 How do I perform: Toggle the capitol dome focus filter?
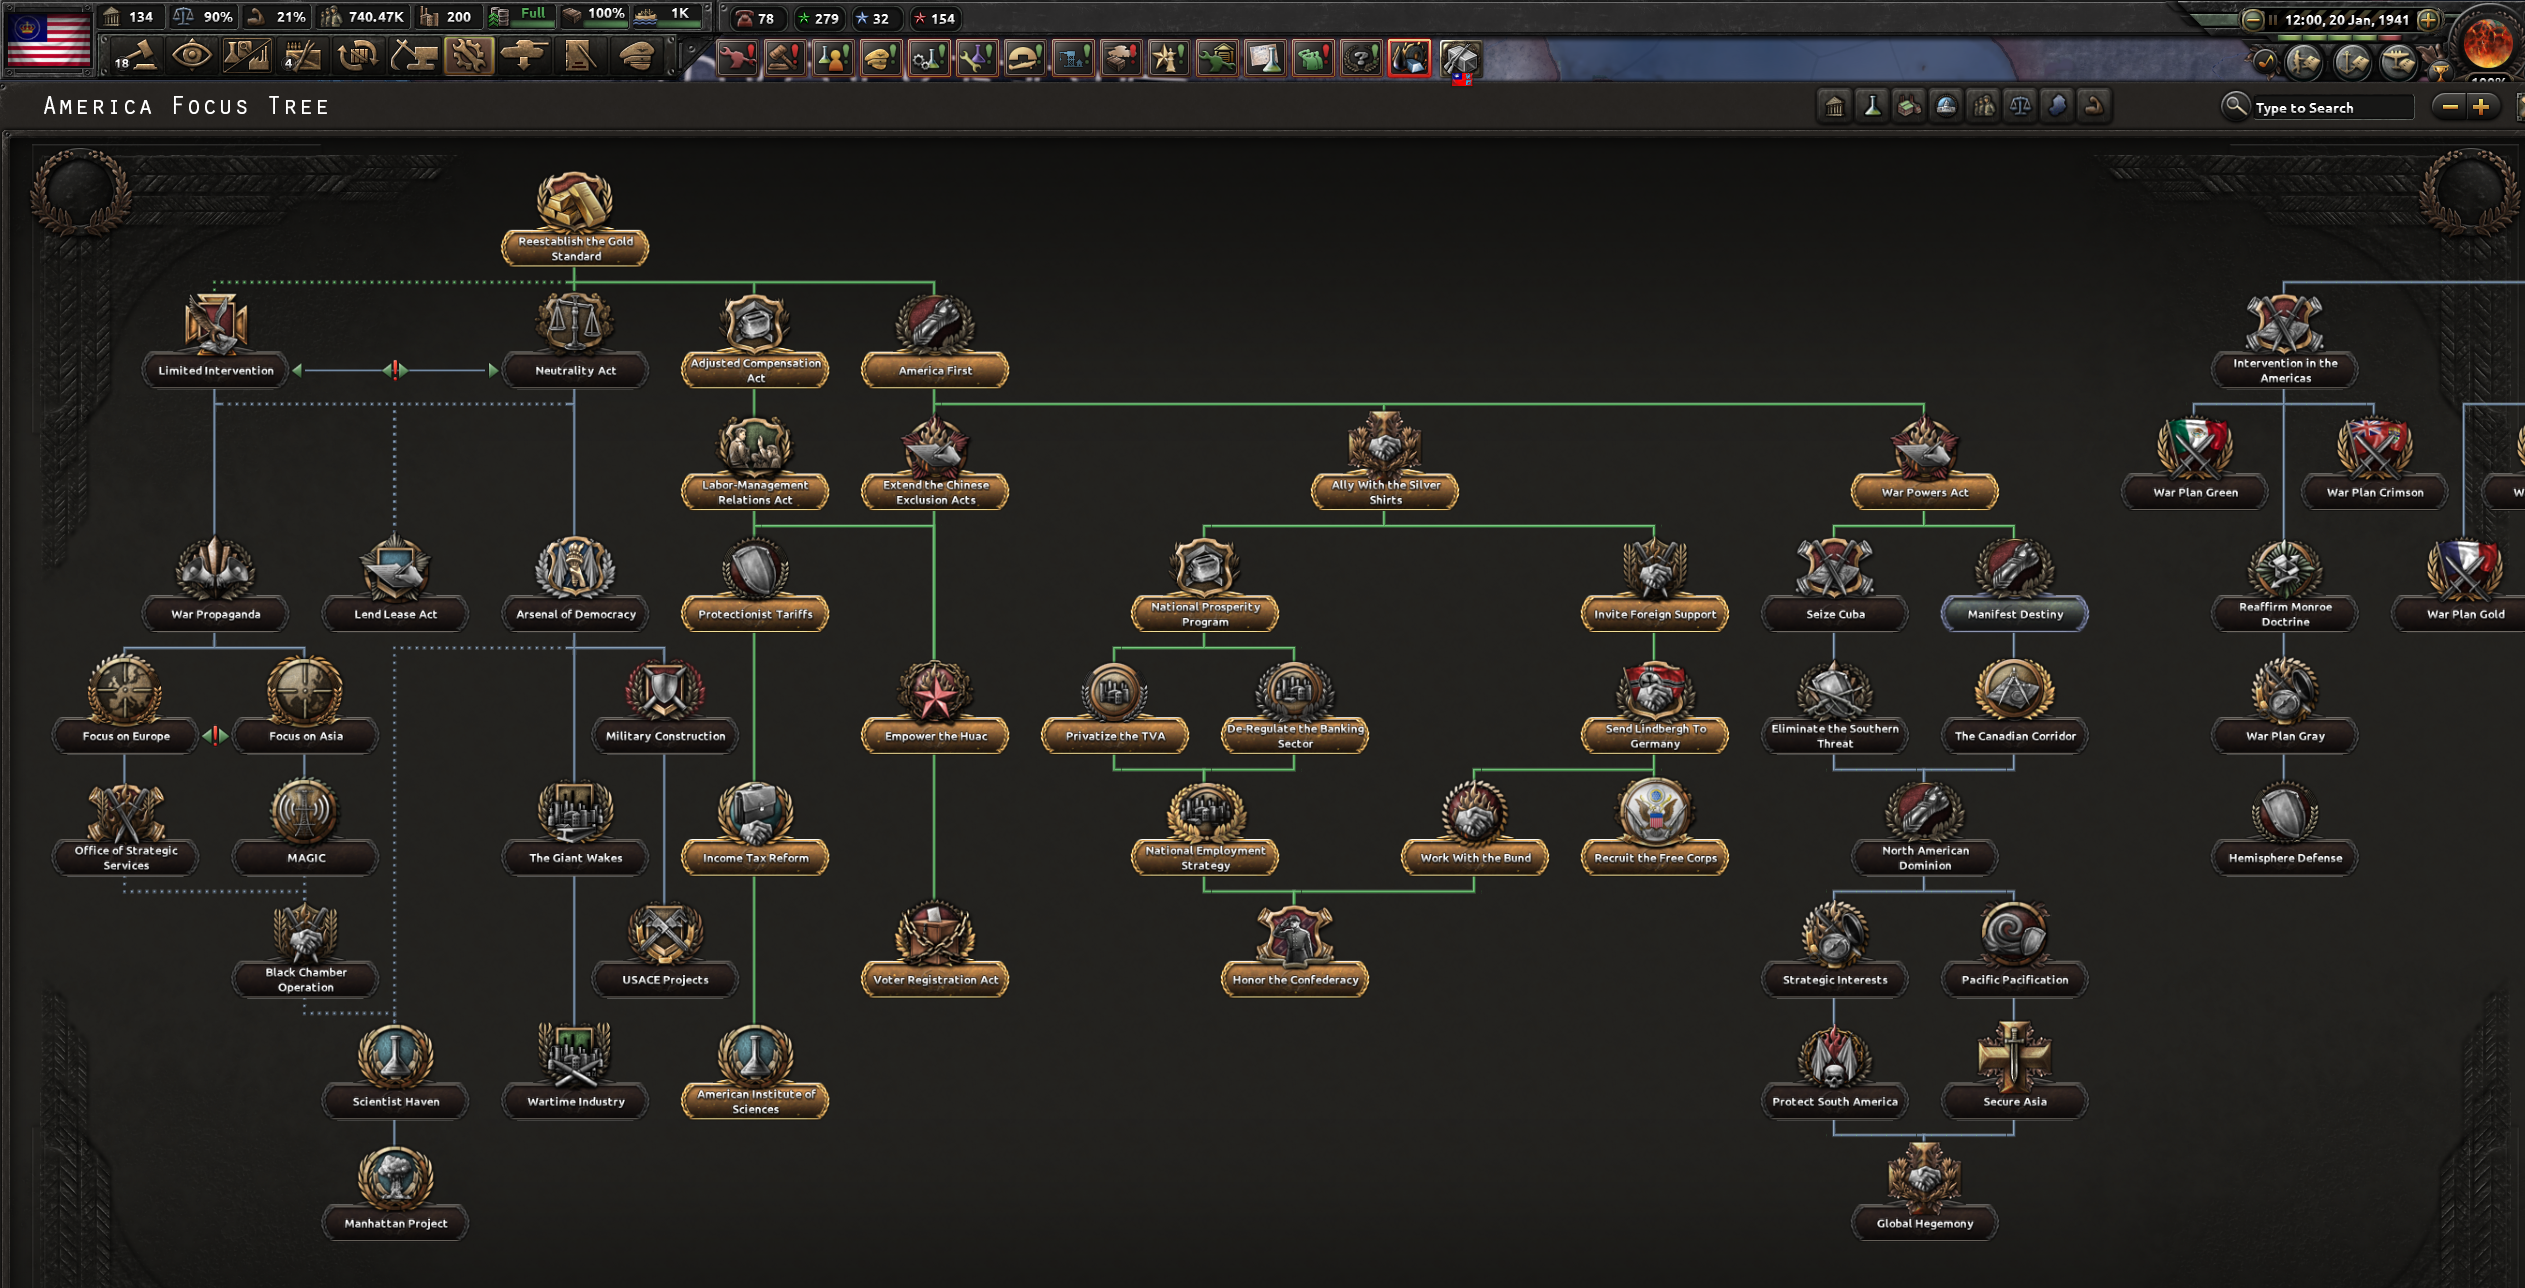1946,106
